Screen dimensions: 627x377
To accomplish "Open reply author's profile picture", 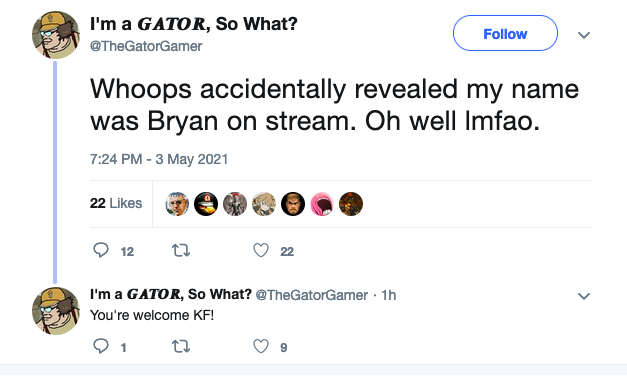I will pos(56,311).
